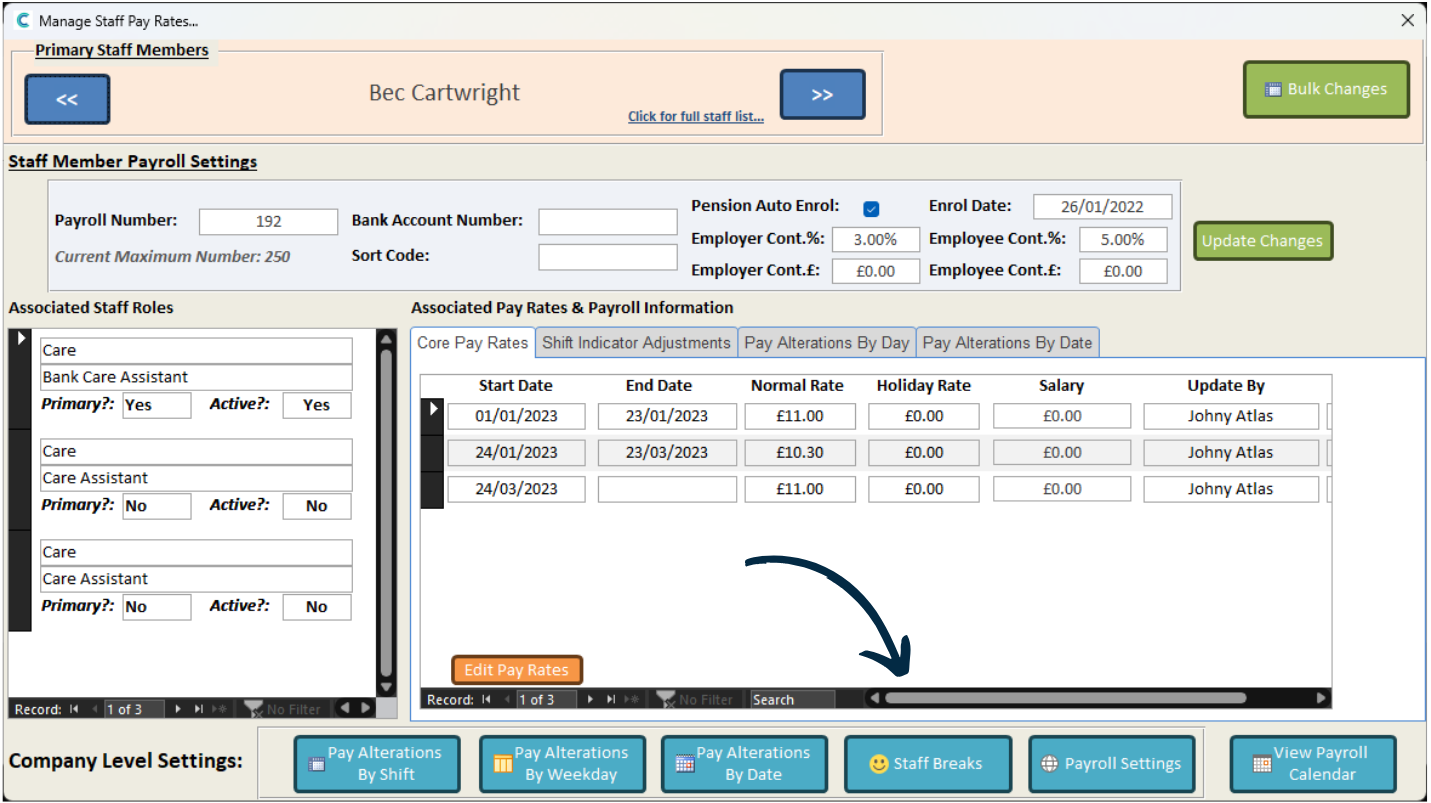The height and width of the screenshot is (803, 1431).
Task: Click Edit Pay Rates button
Action: (x=516, y=670)
